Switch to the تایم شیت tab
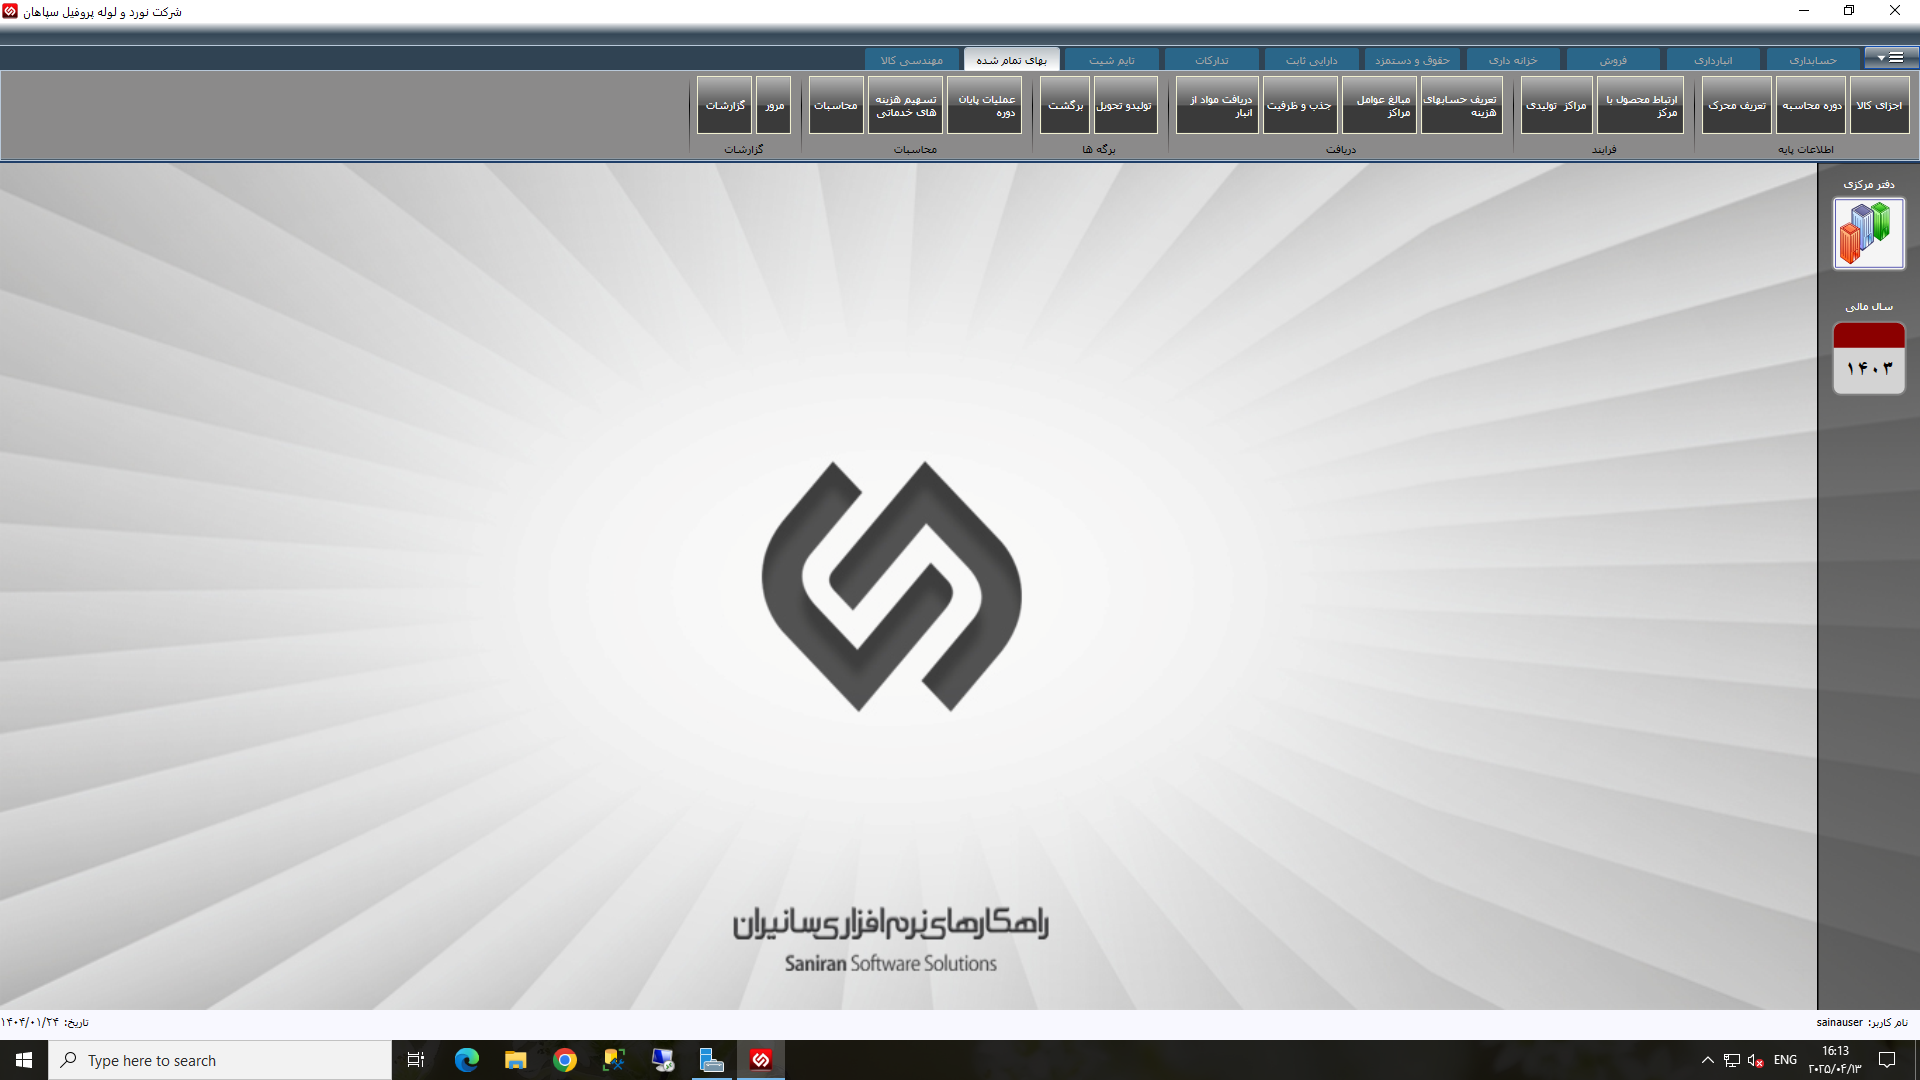Image resolution: width=1920 pixels, height=1080 pixels. coord(1113,59)
